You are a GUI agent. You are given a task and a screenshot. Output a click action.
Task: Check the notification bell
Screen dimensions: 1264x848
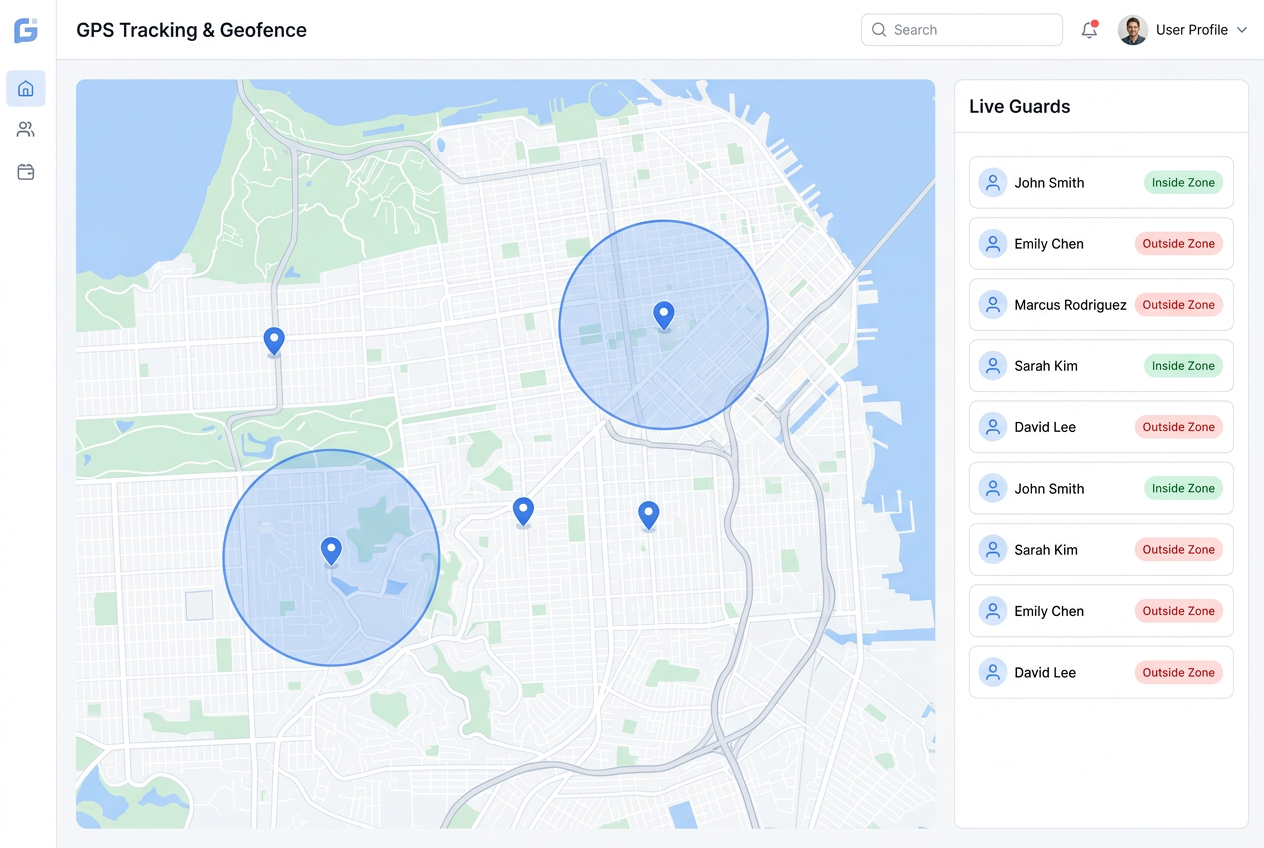pyautogui.click(x=1089, y=30)
